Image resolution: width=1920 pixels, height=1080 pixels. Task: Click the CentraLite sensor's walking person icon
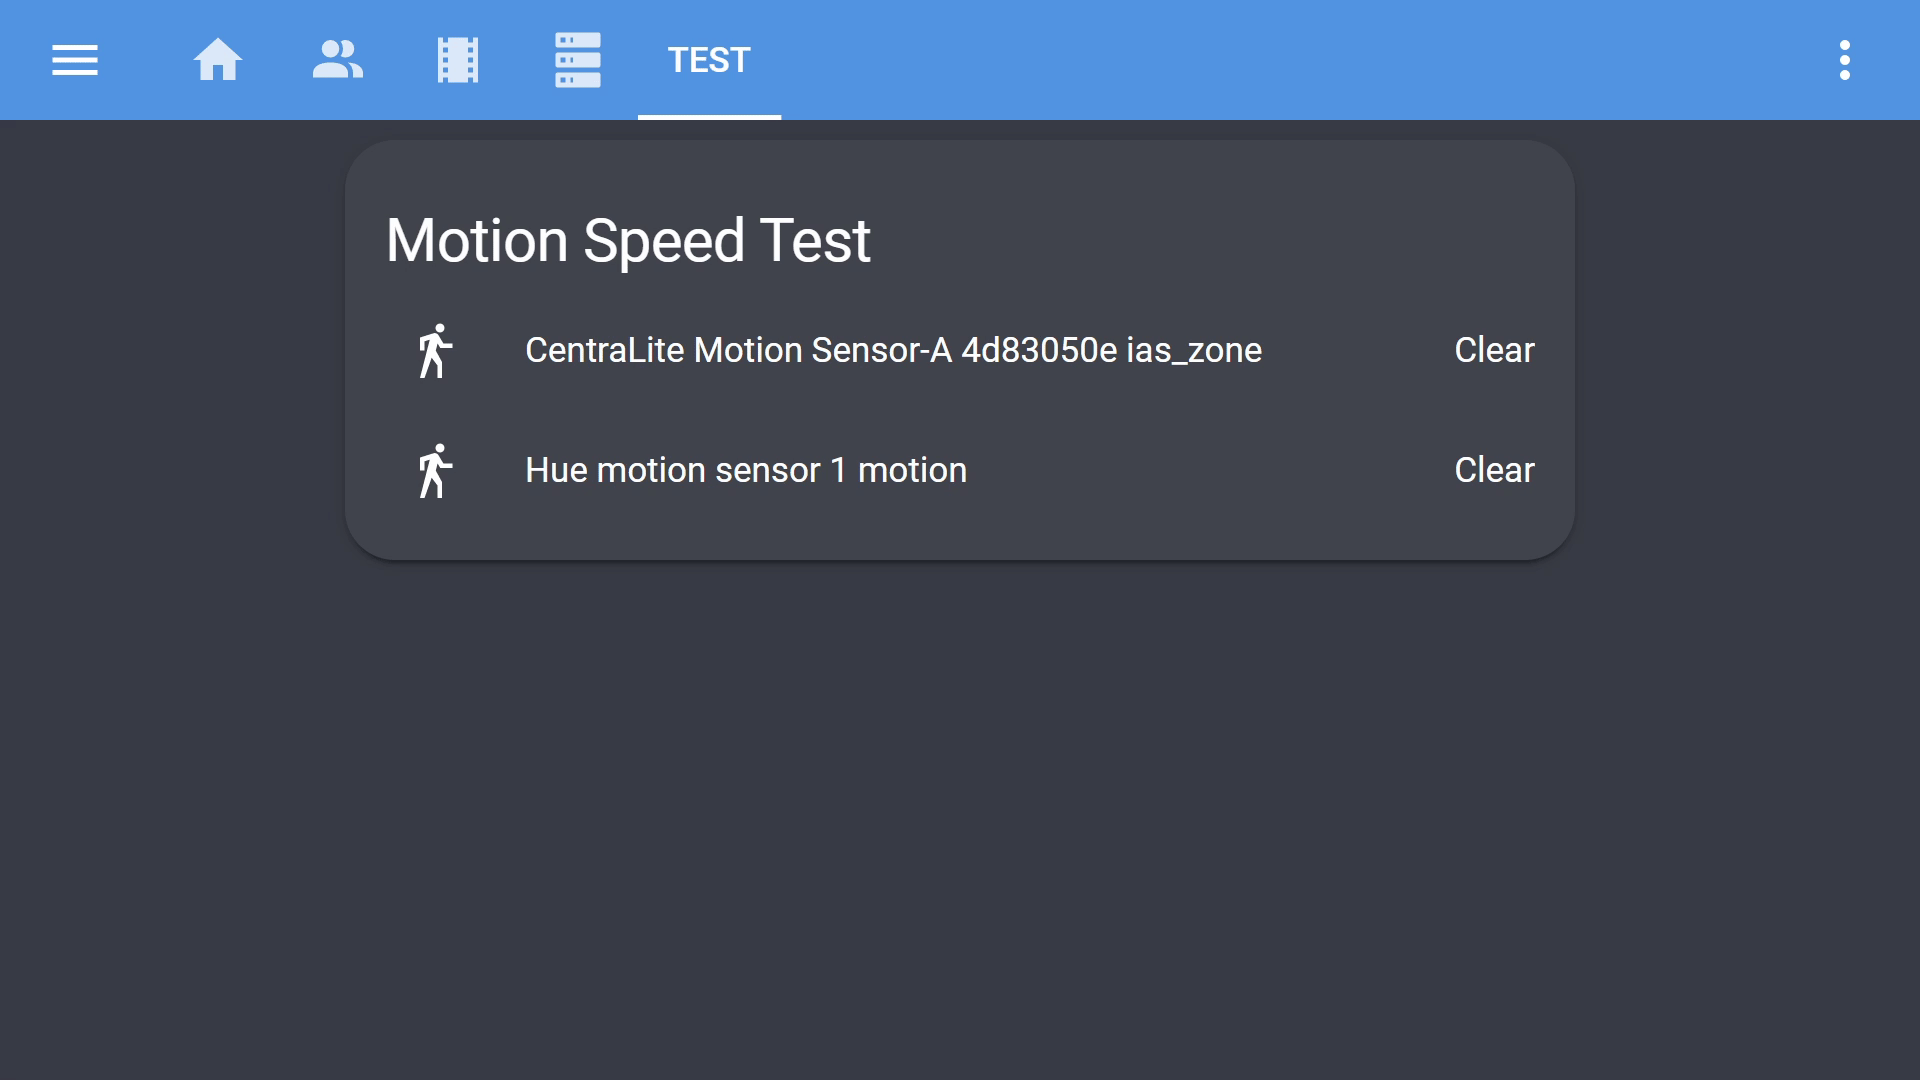(x=435, y=351)
